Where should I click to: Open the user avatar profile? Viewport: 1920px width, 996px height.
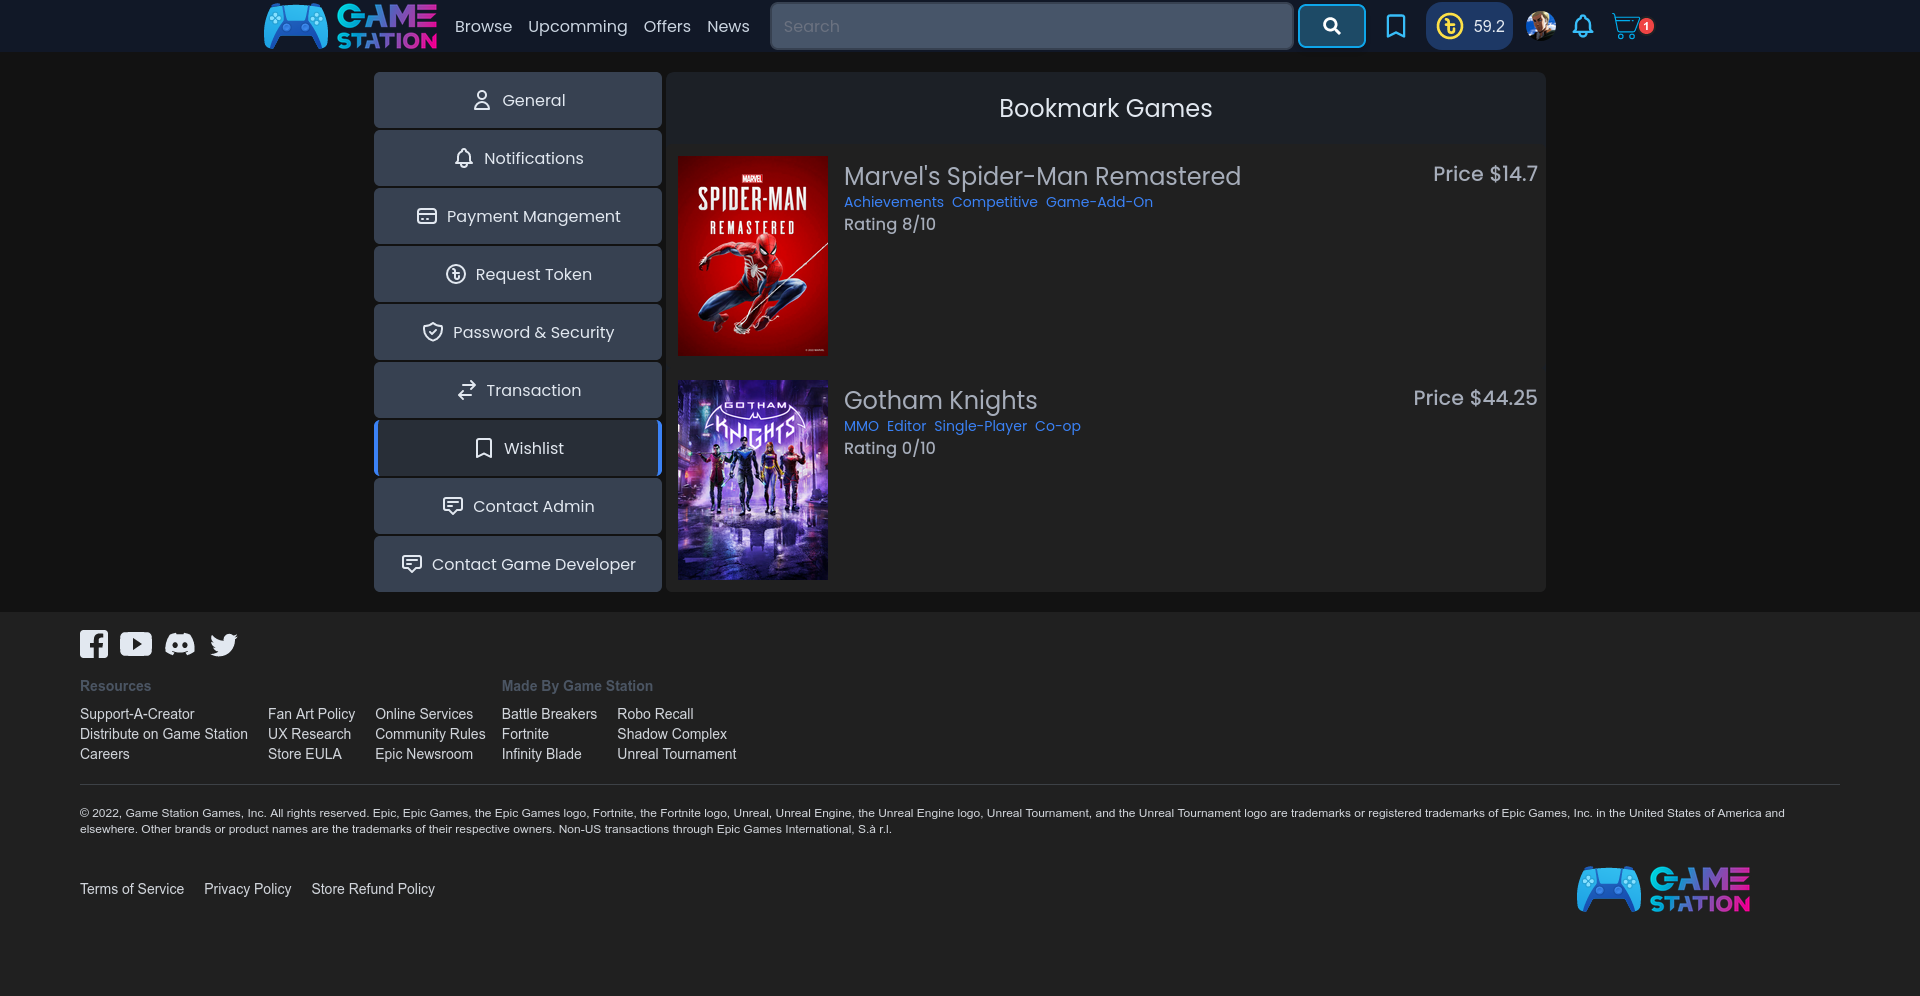(1540, 26)
